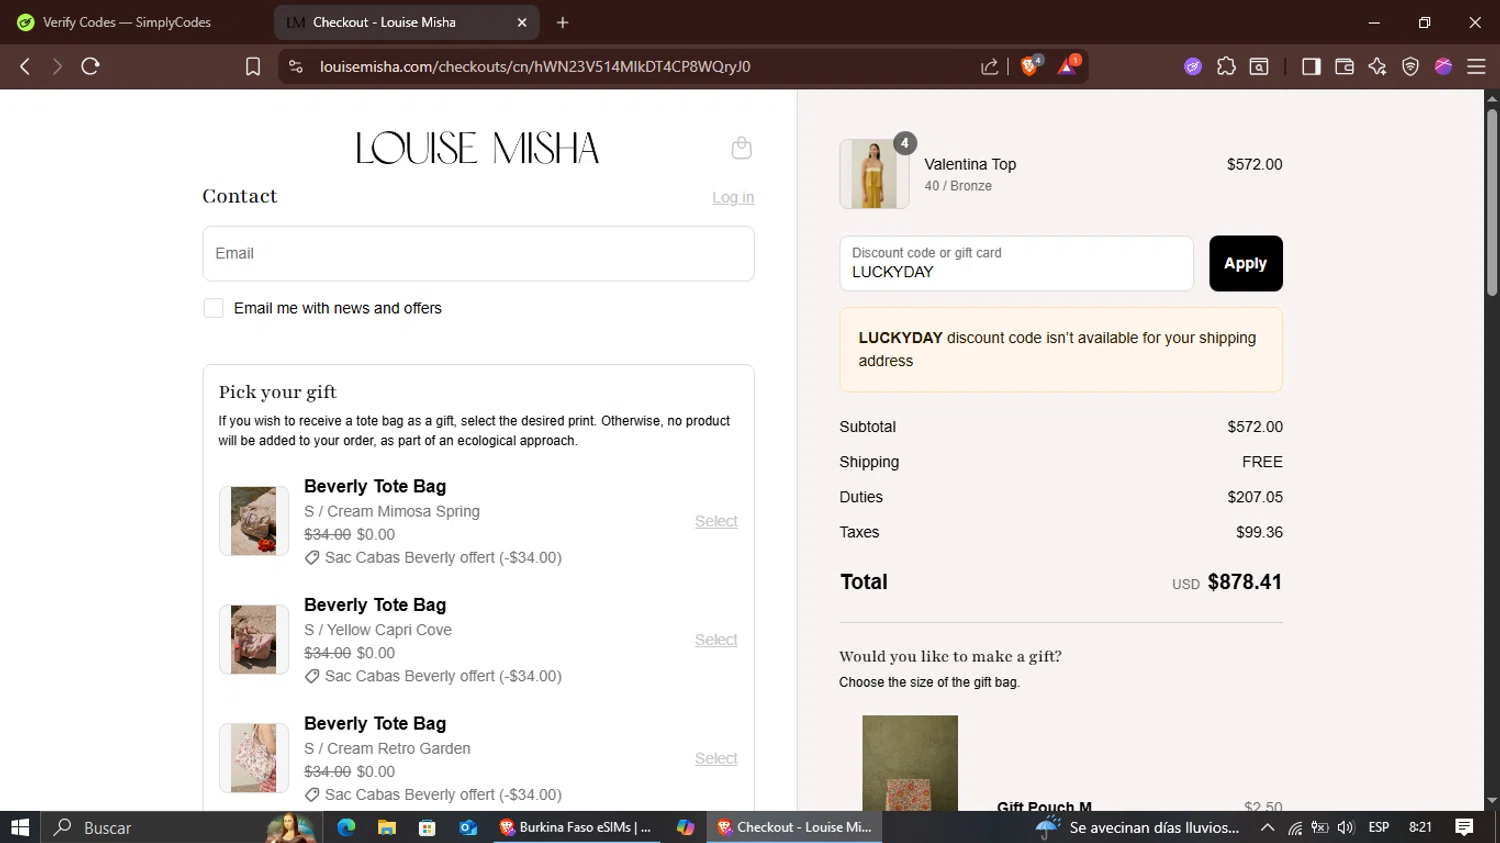This screenshot has width=1500, height=843.
Task: Click the share page icon
Action: pos(989,66)
